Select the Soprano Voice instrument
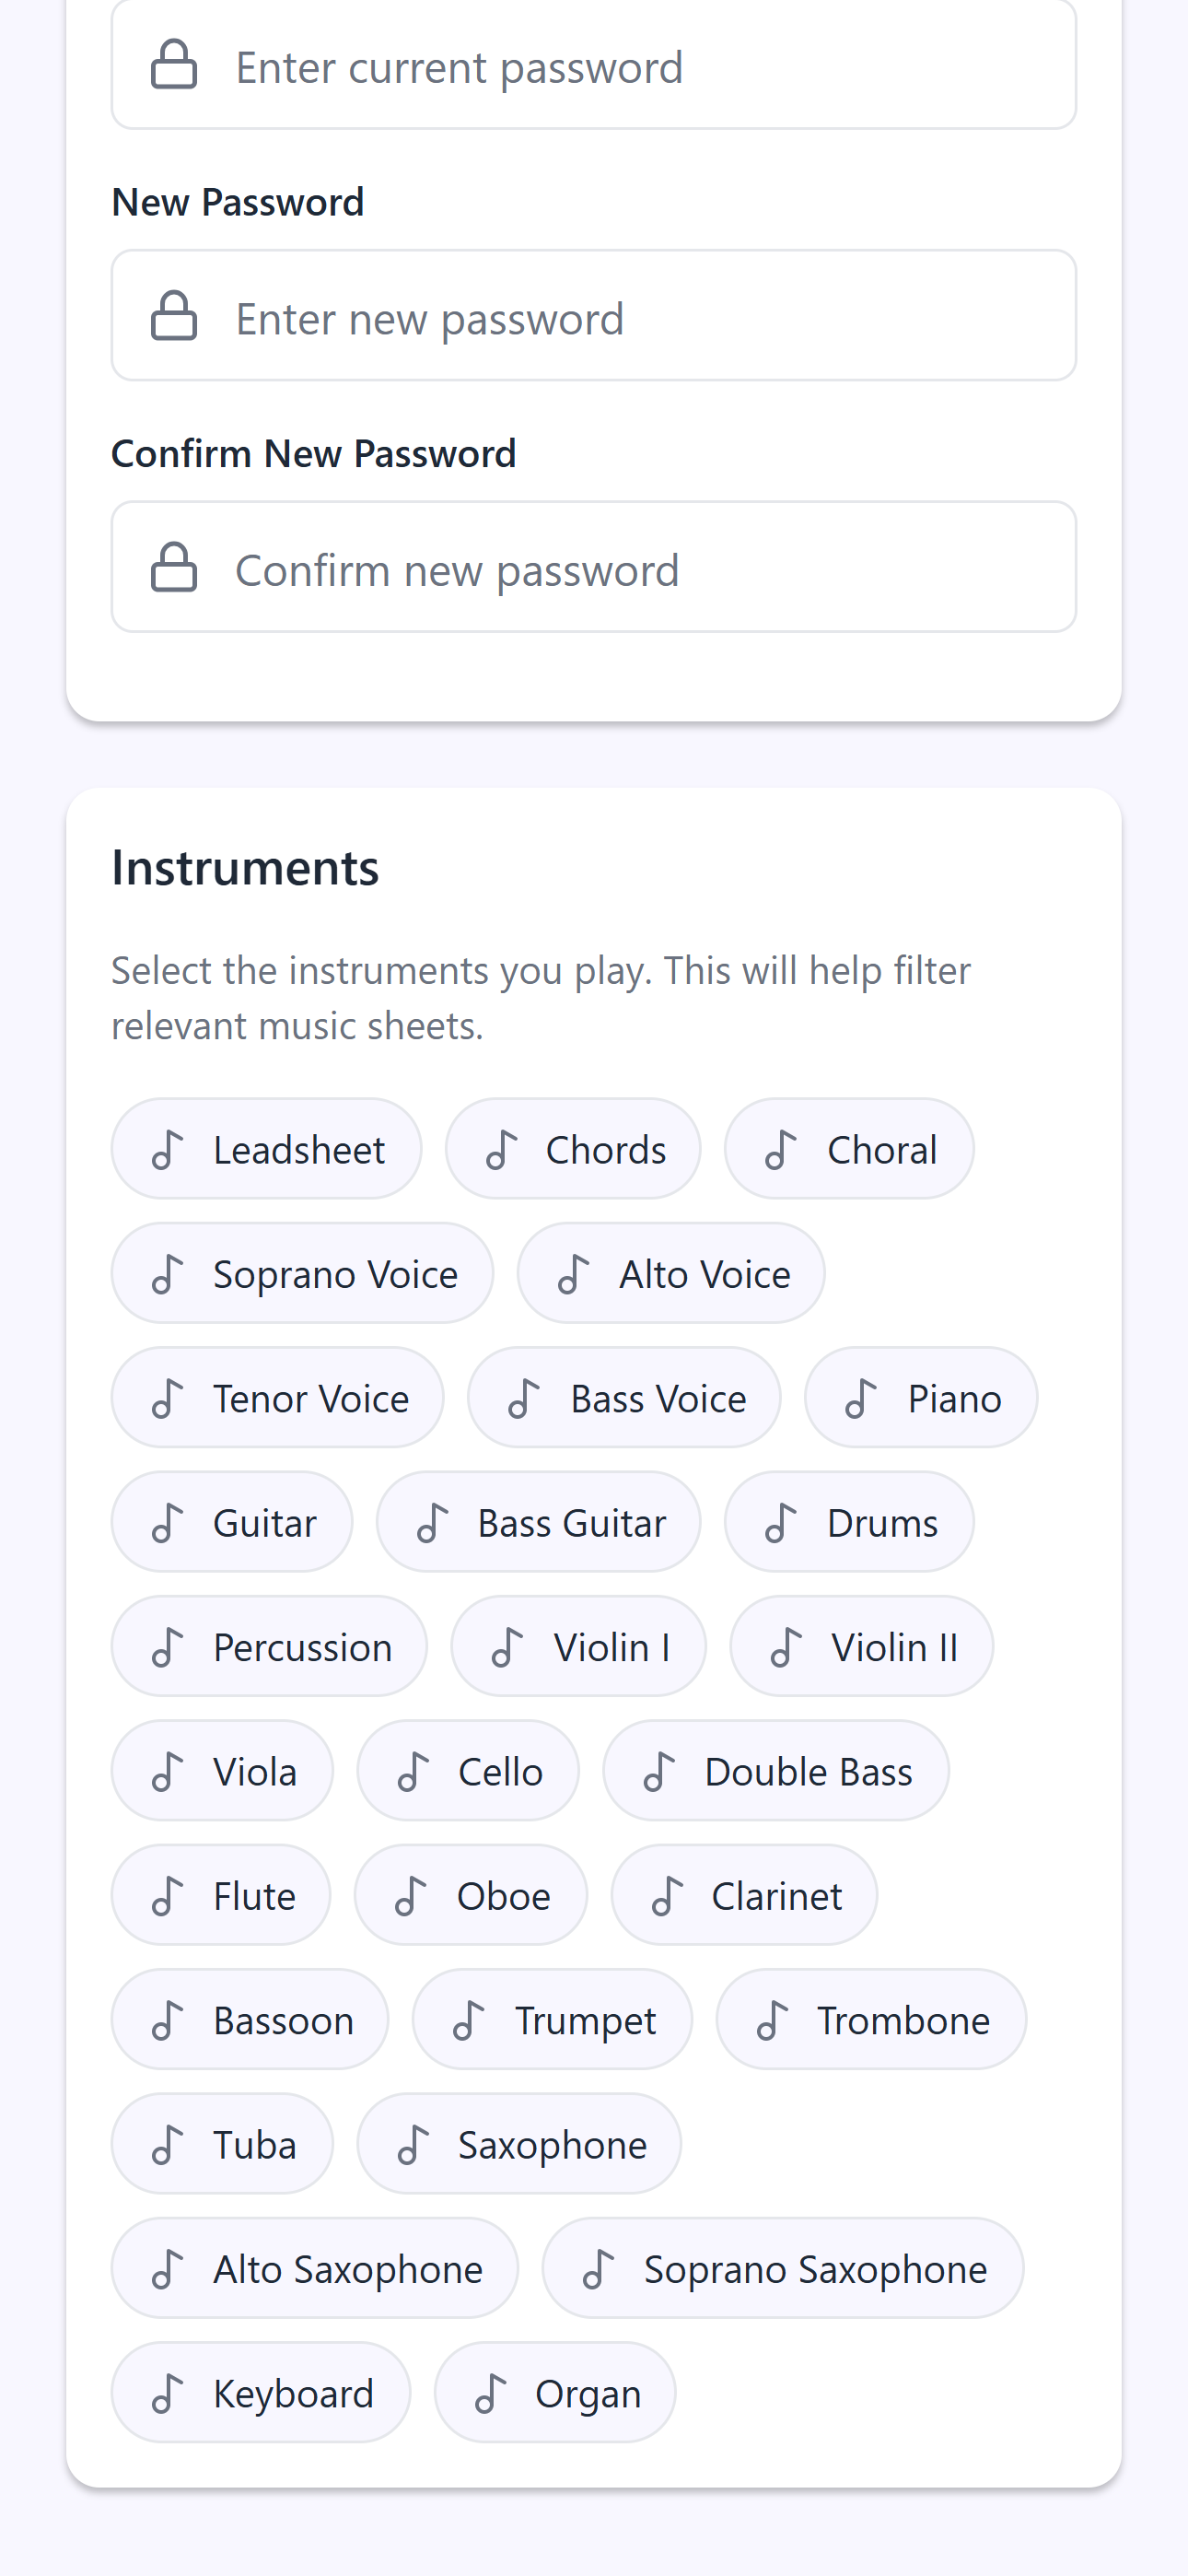 (302, 1274)
